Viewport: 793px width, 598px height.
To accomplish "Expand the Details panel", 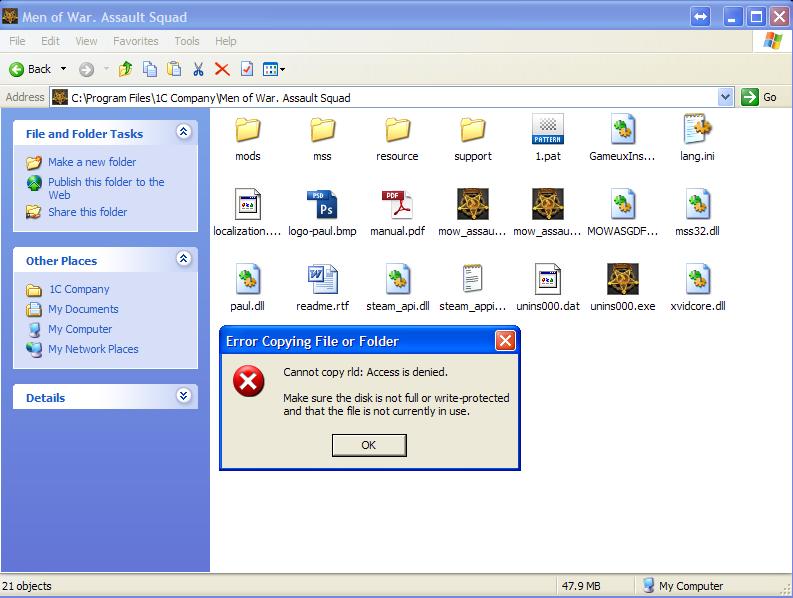I will [x=183, y=396].
